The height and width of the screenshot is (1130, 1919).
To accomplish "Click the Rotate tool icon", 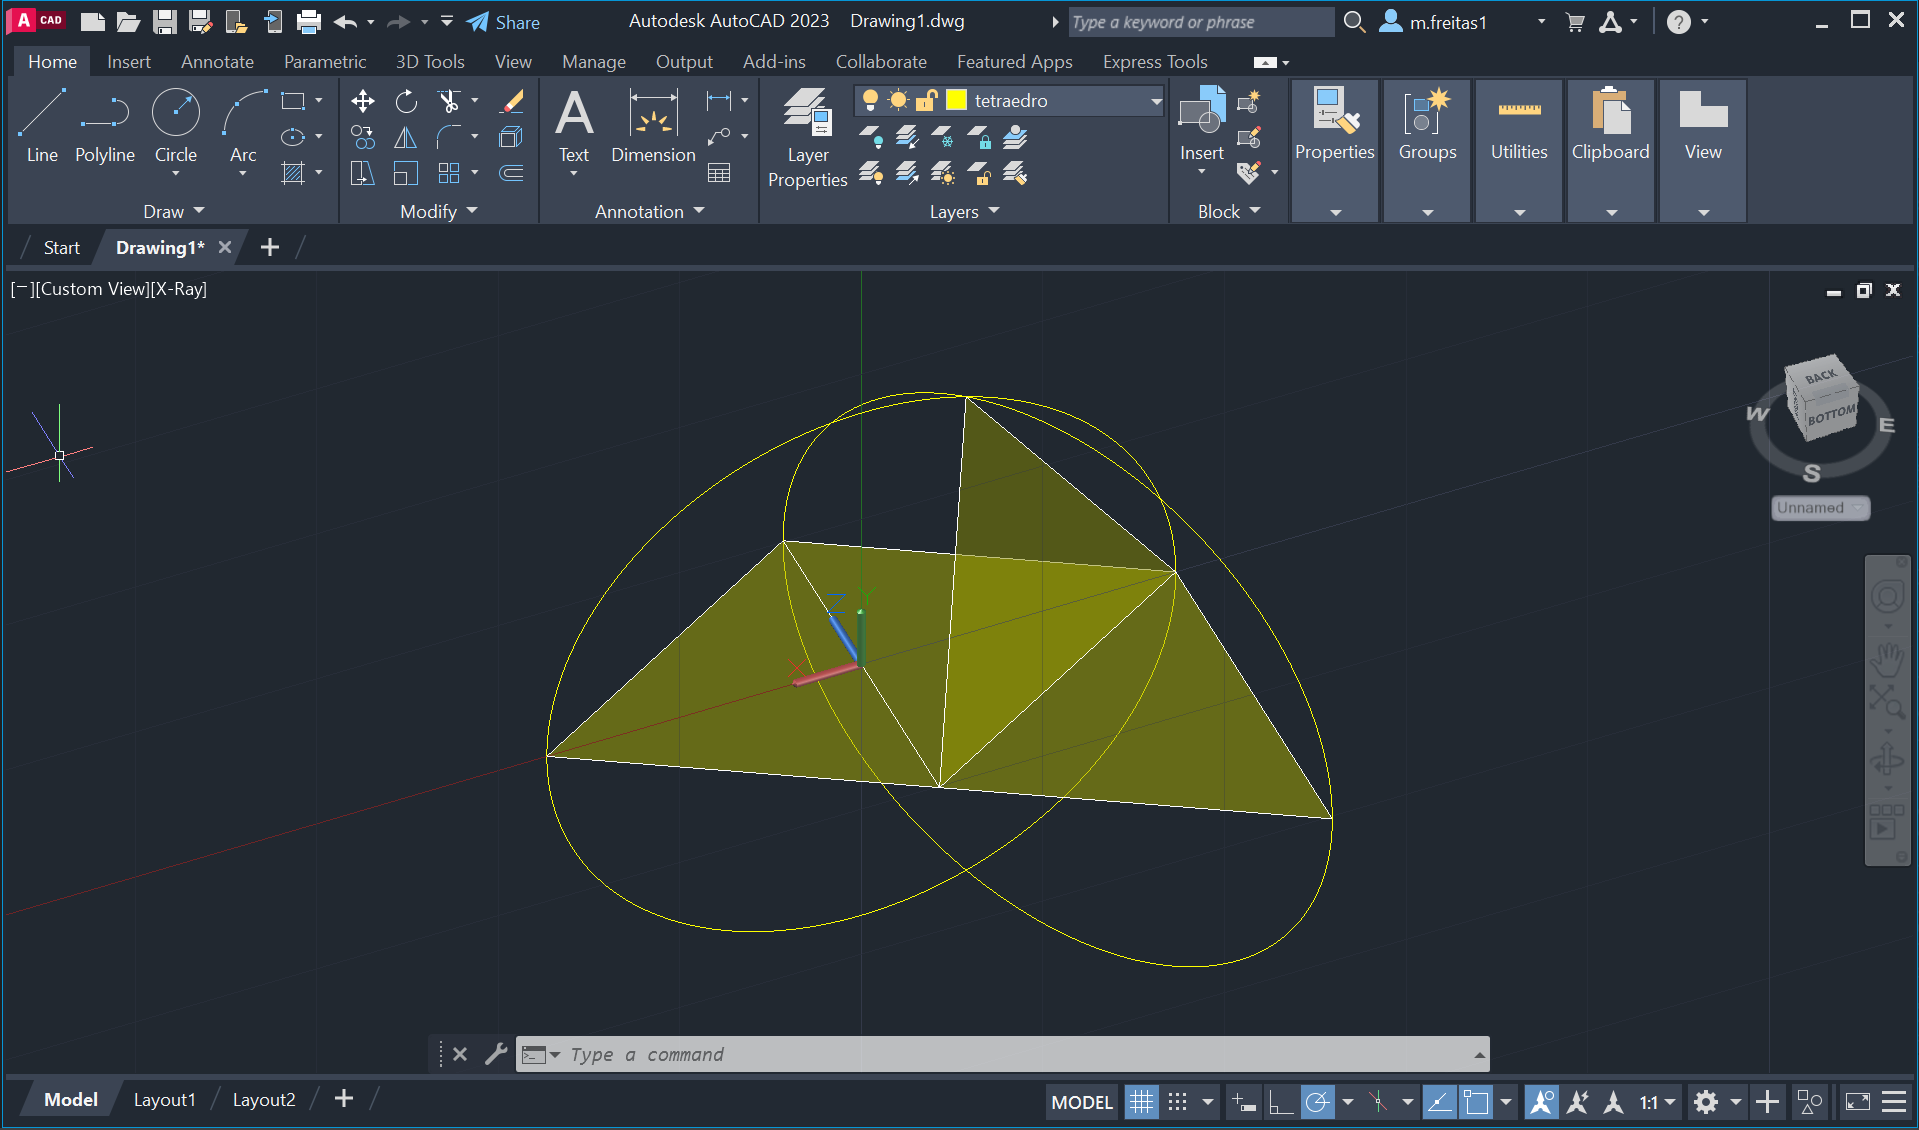I will pos(406,101).
